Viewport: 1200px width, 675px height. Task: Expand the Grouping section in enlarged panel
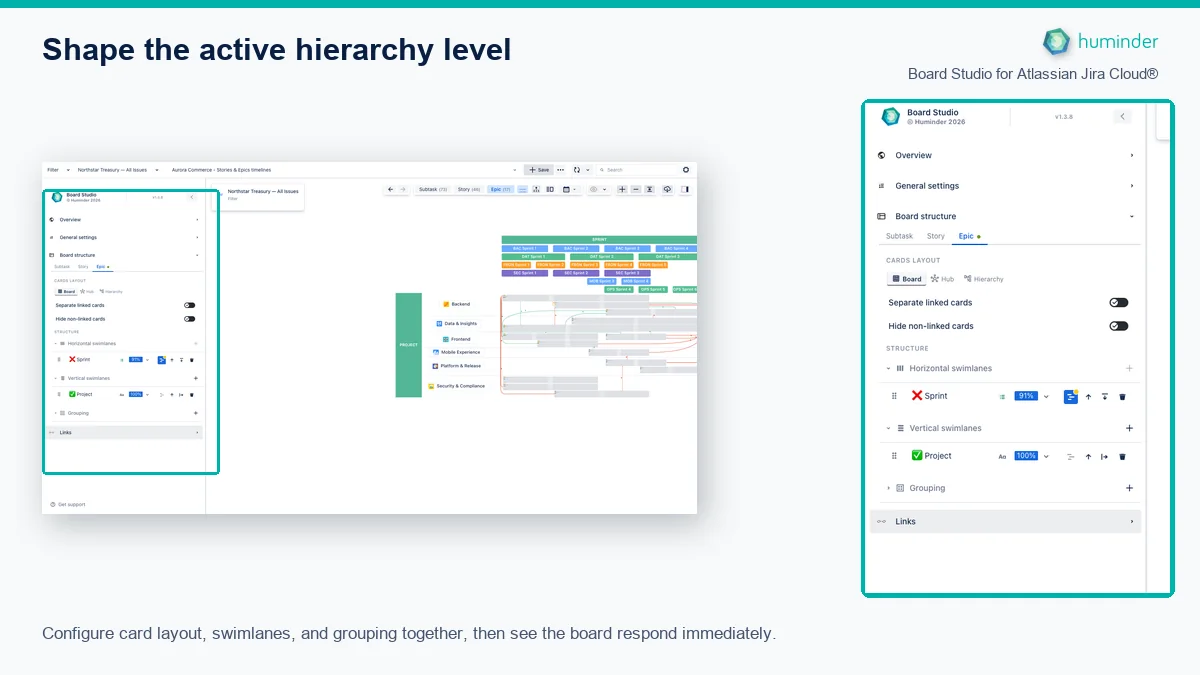[888, 488]
